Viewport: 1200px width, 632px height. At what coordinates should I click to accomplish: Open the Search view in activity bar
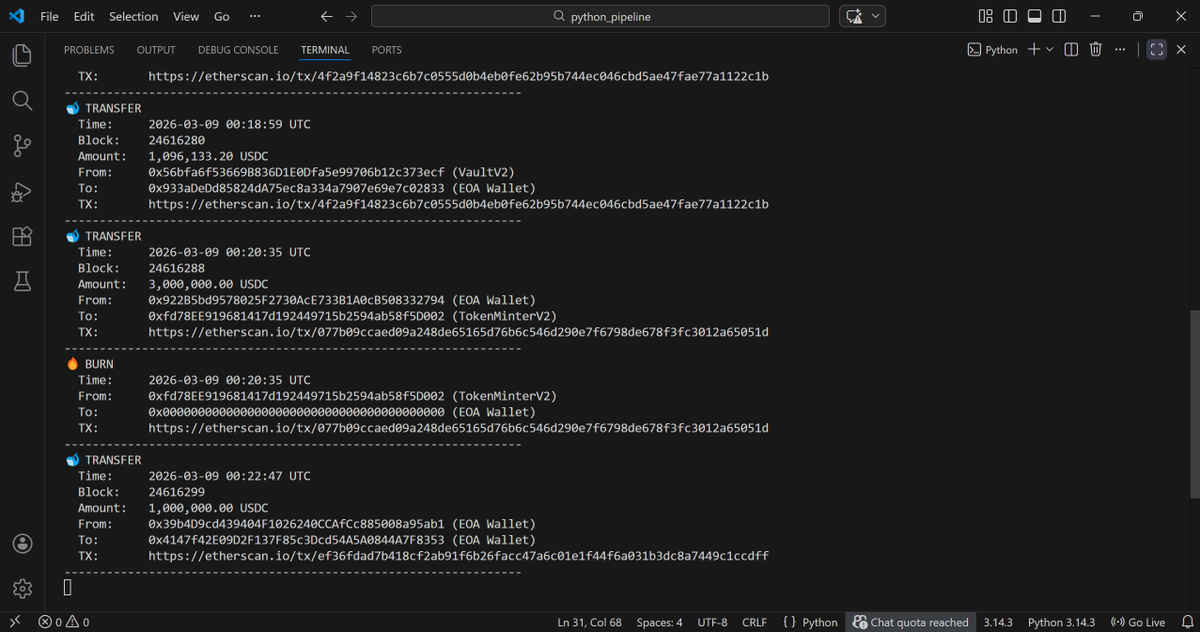pos(23,100)
